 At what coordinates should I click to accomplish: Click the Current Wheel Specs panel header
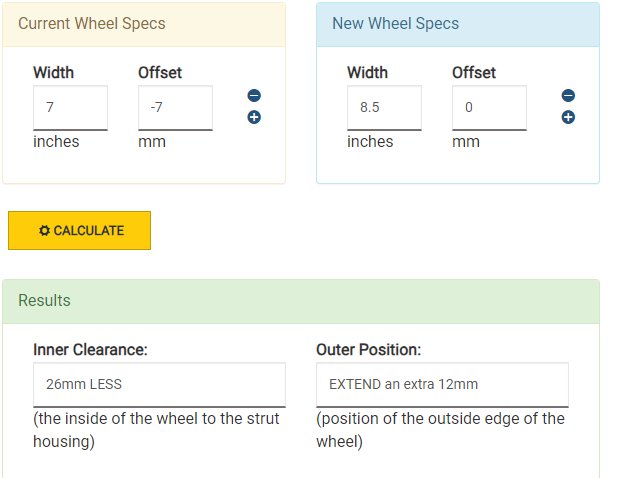tap(144, 25)
